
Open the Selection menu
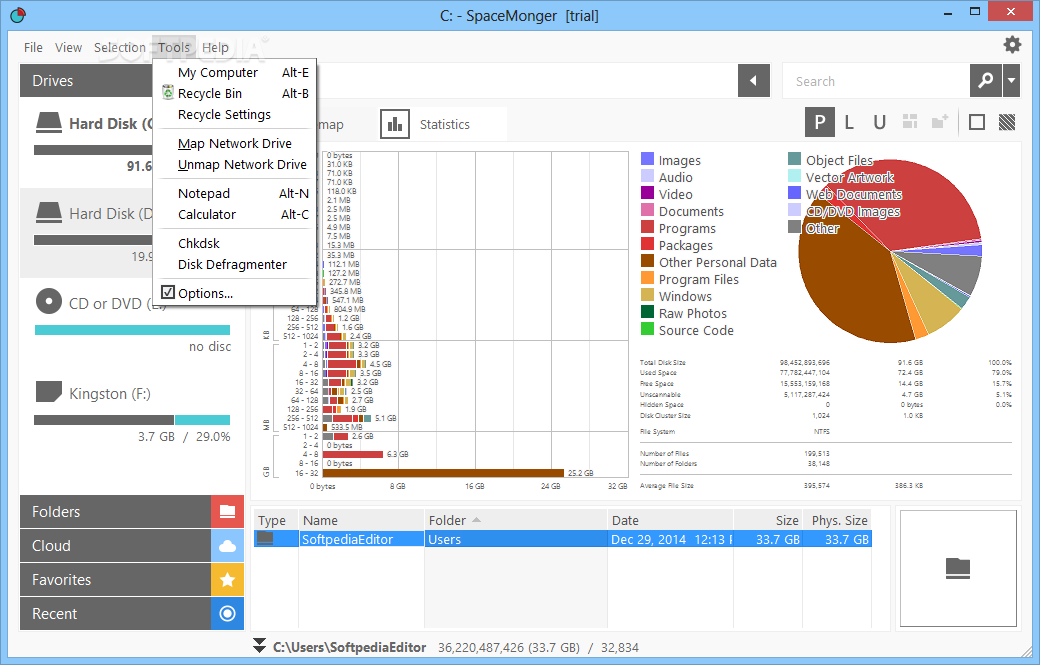119,48
